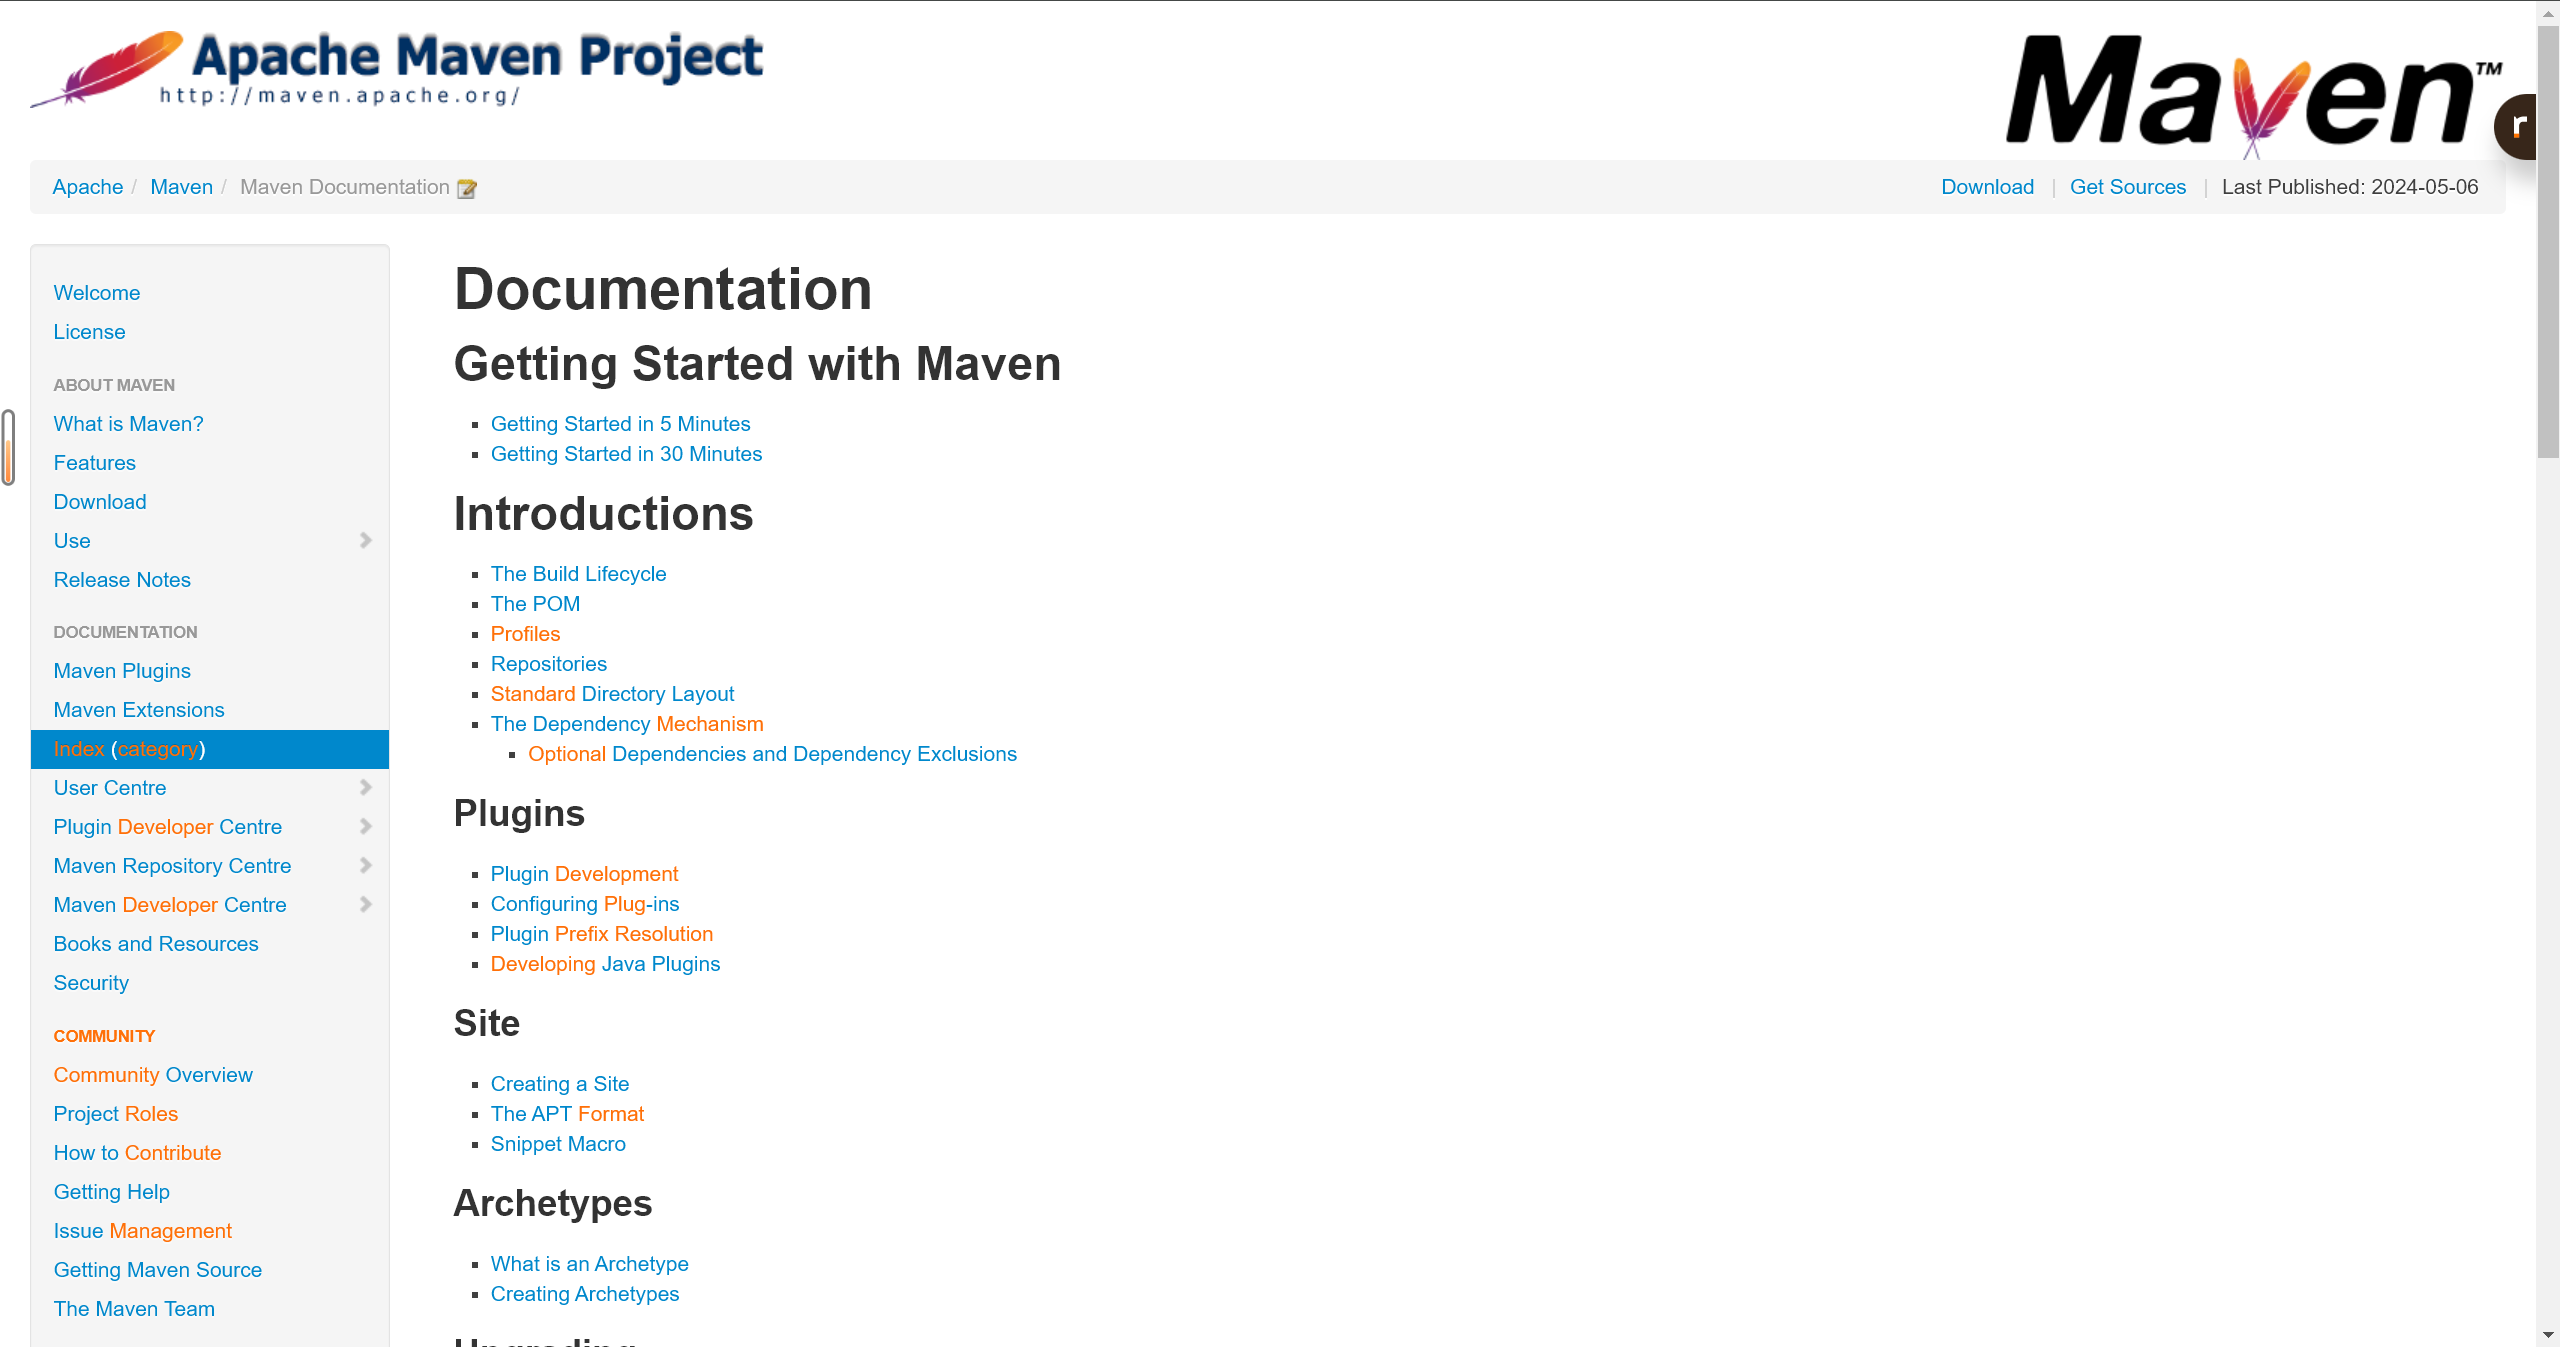Click the vertical page scrollbar thumb

pos(2548,240)
